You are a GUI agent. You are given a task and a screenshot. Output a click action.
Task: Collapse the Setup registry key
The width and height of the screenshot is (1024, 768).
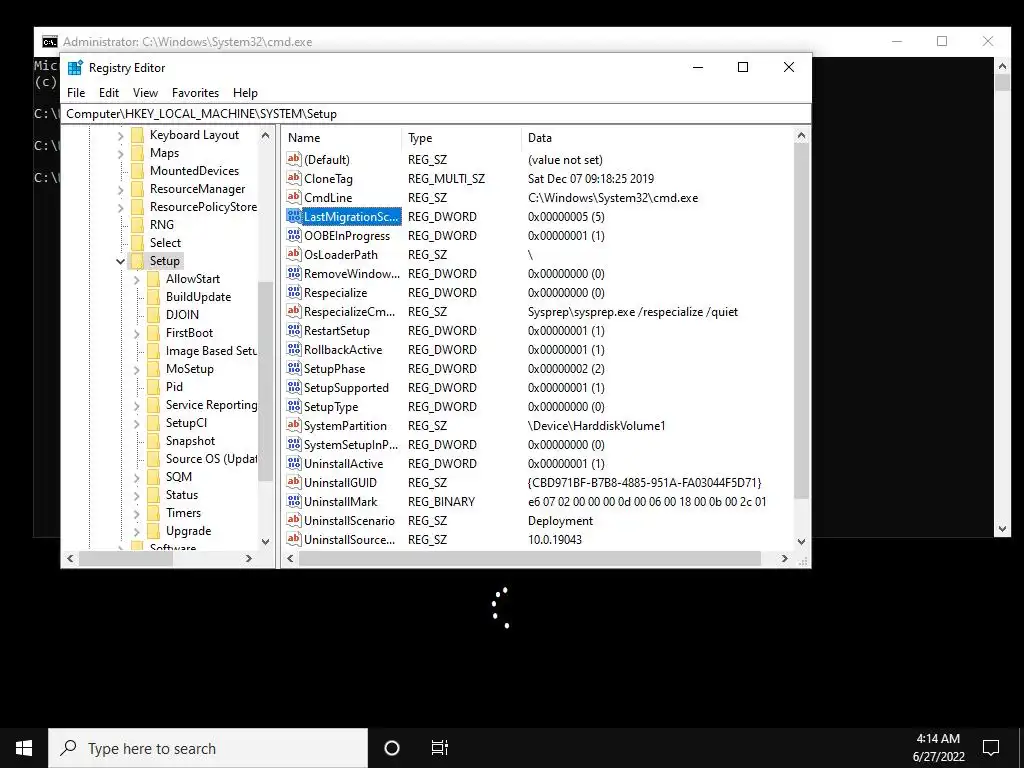point(120,261)
